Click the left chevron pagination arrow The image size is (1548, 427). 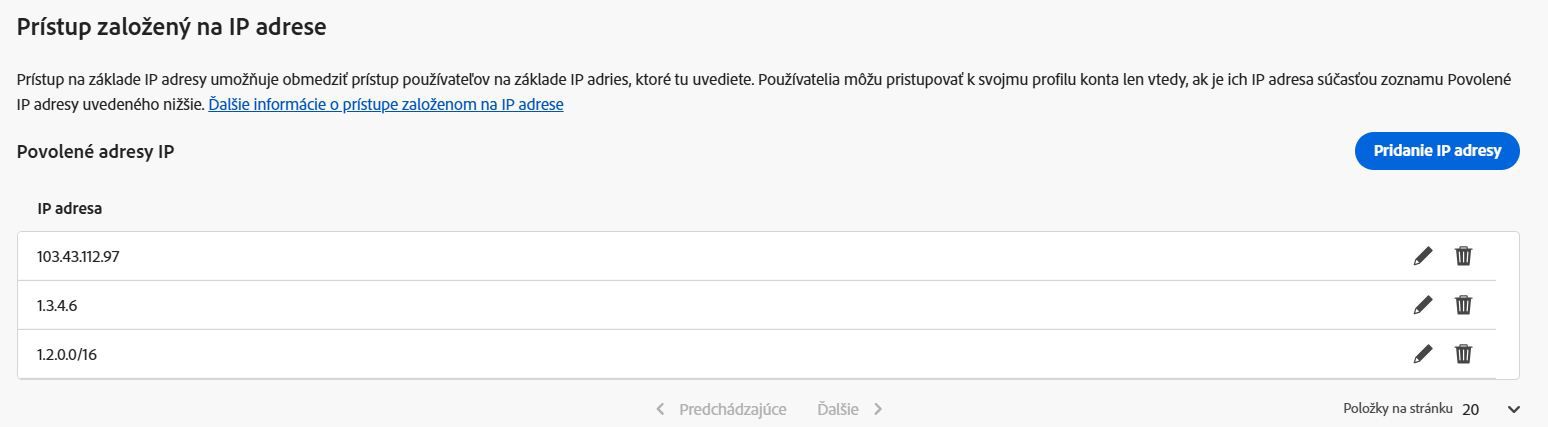(660, 409)
